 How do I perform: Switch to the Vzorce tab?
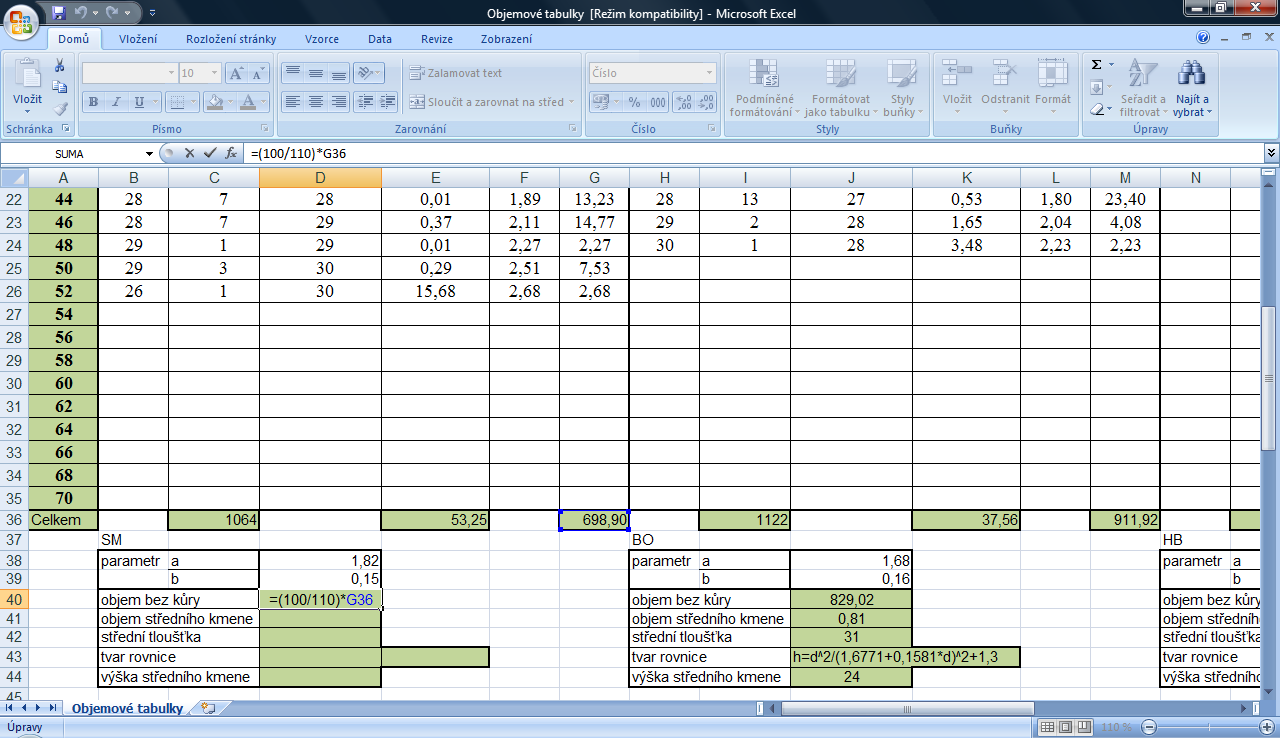[322, 39]
